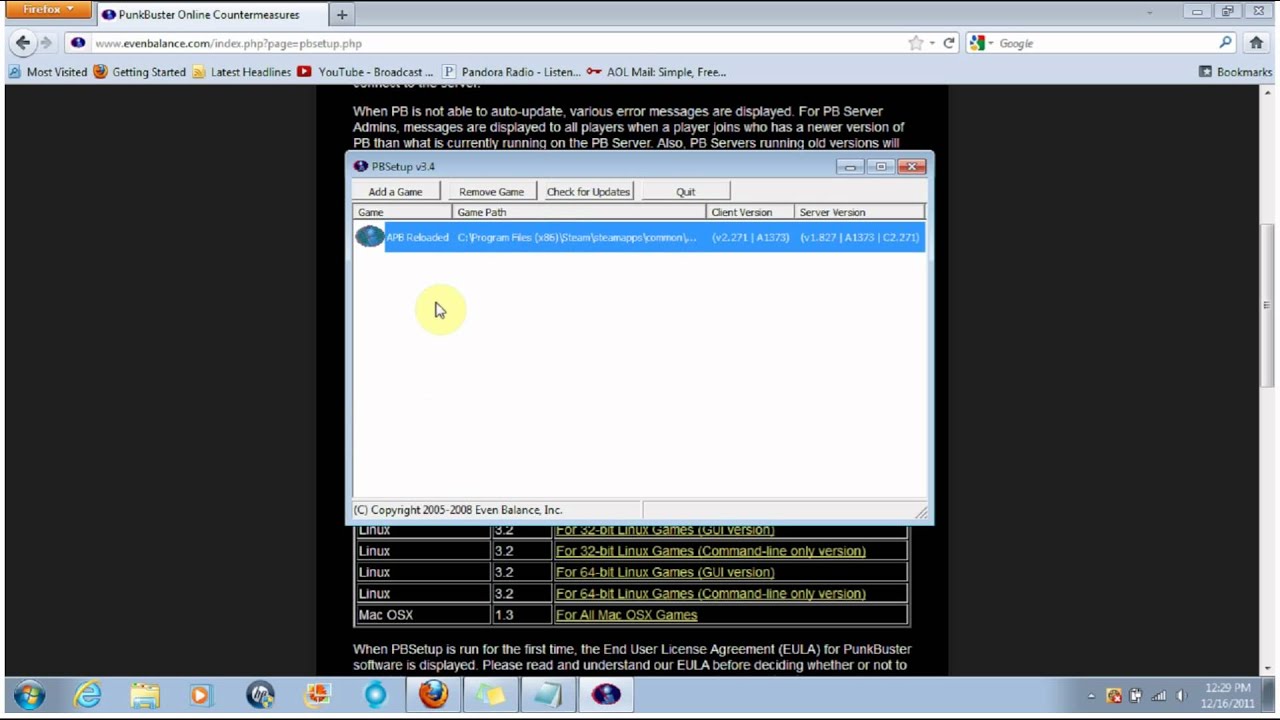Open Windows Media Player from the taskbar
This screenshot has width=1280, height=720.
(x=200, y=694)
